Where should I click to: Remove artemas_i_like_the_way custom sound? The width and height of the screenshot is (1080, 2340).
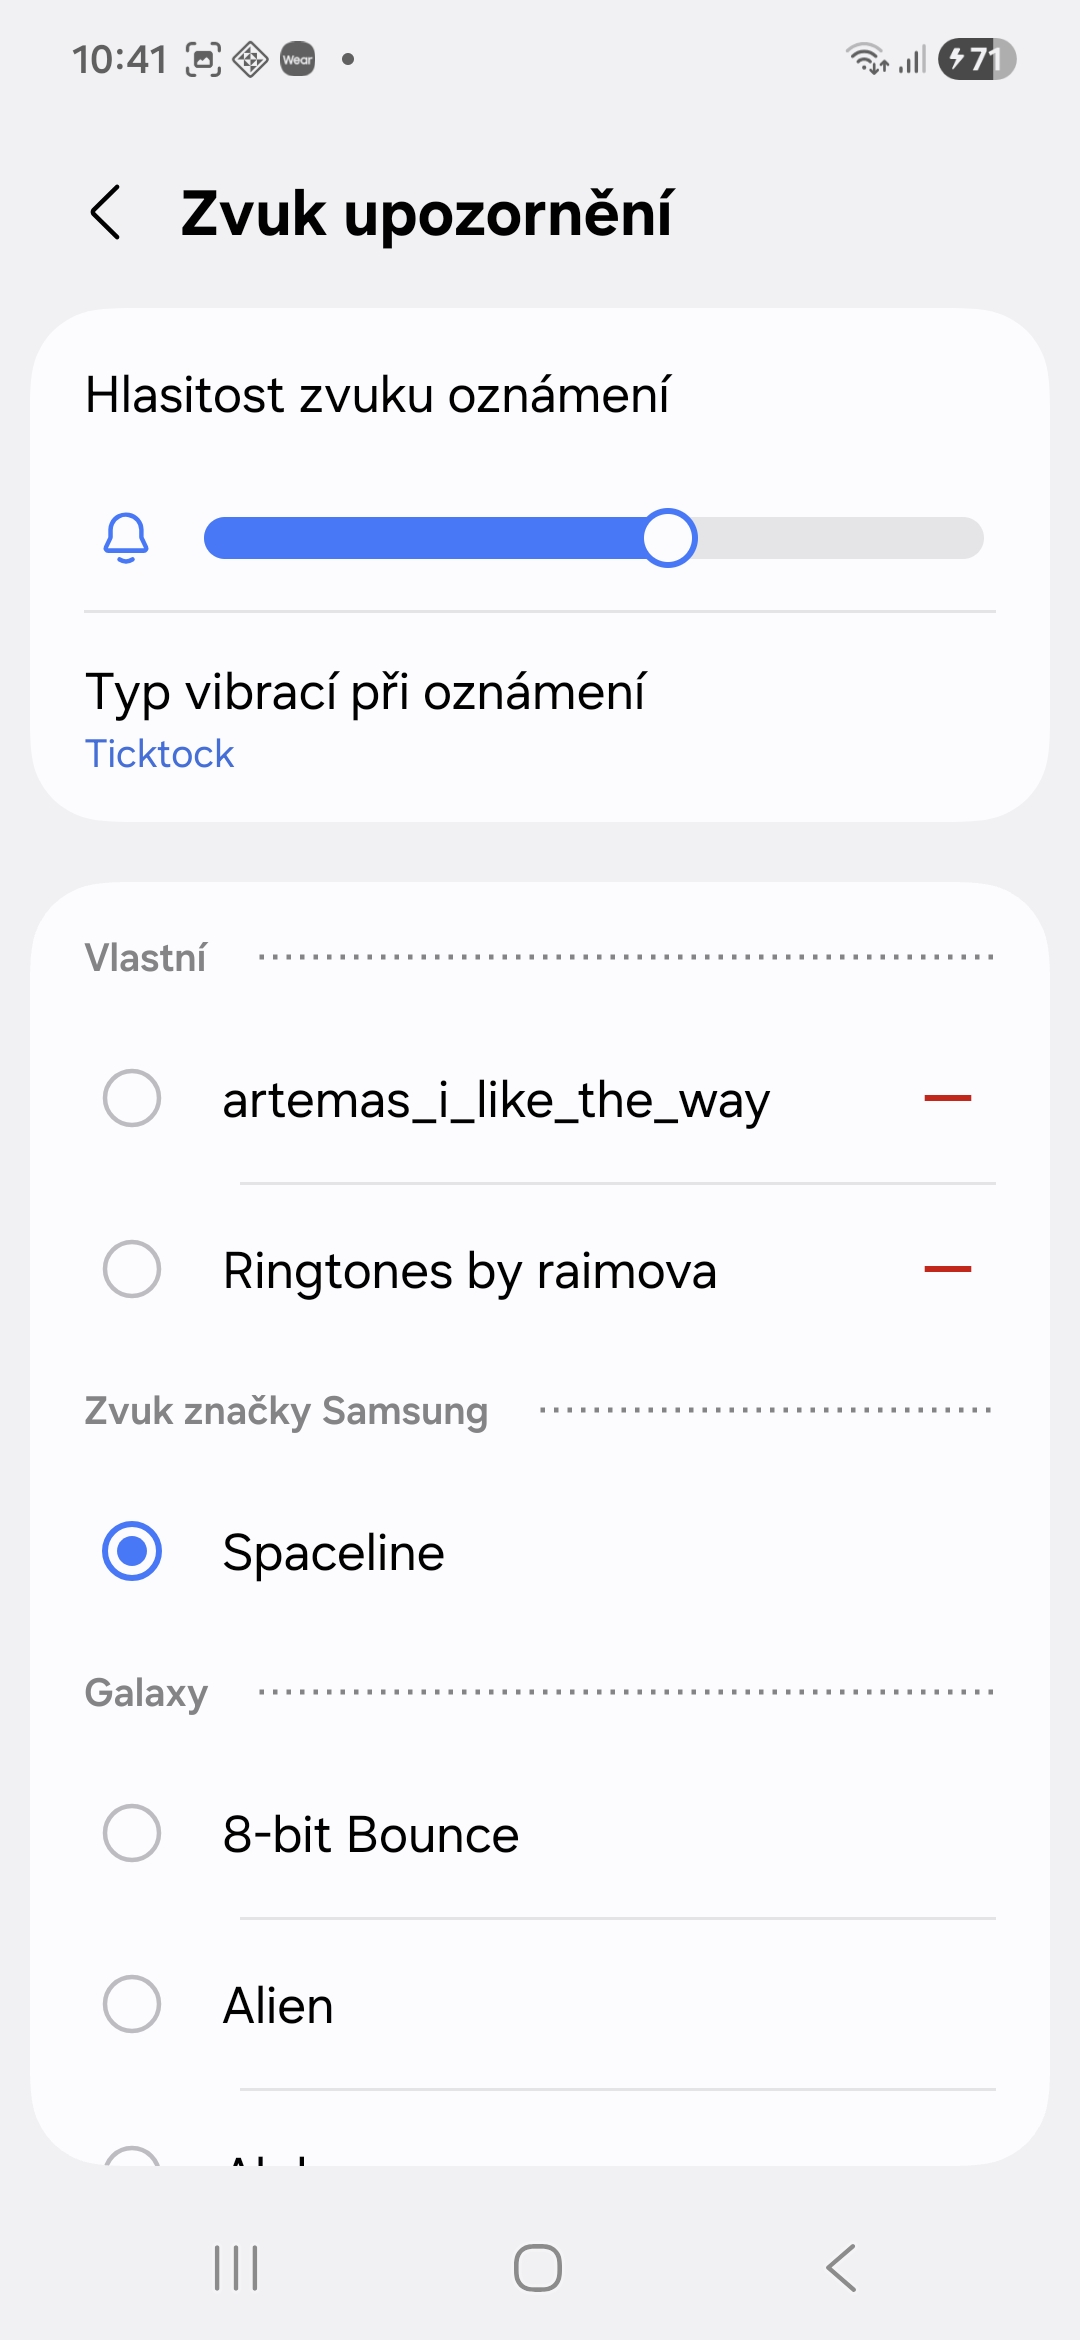(947, 1098)
